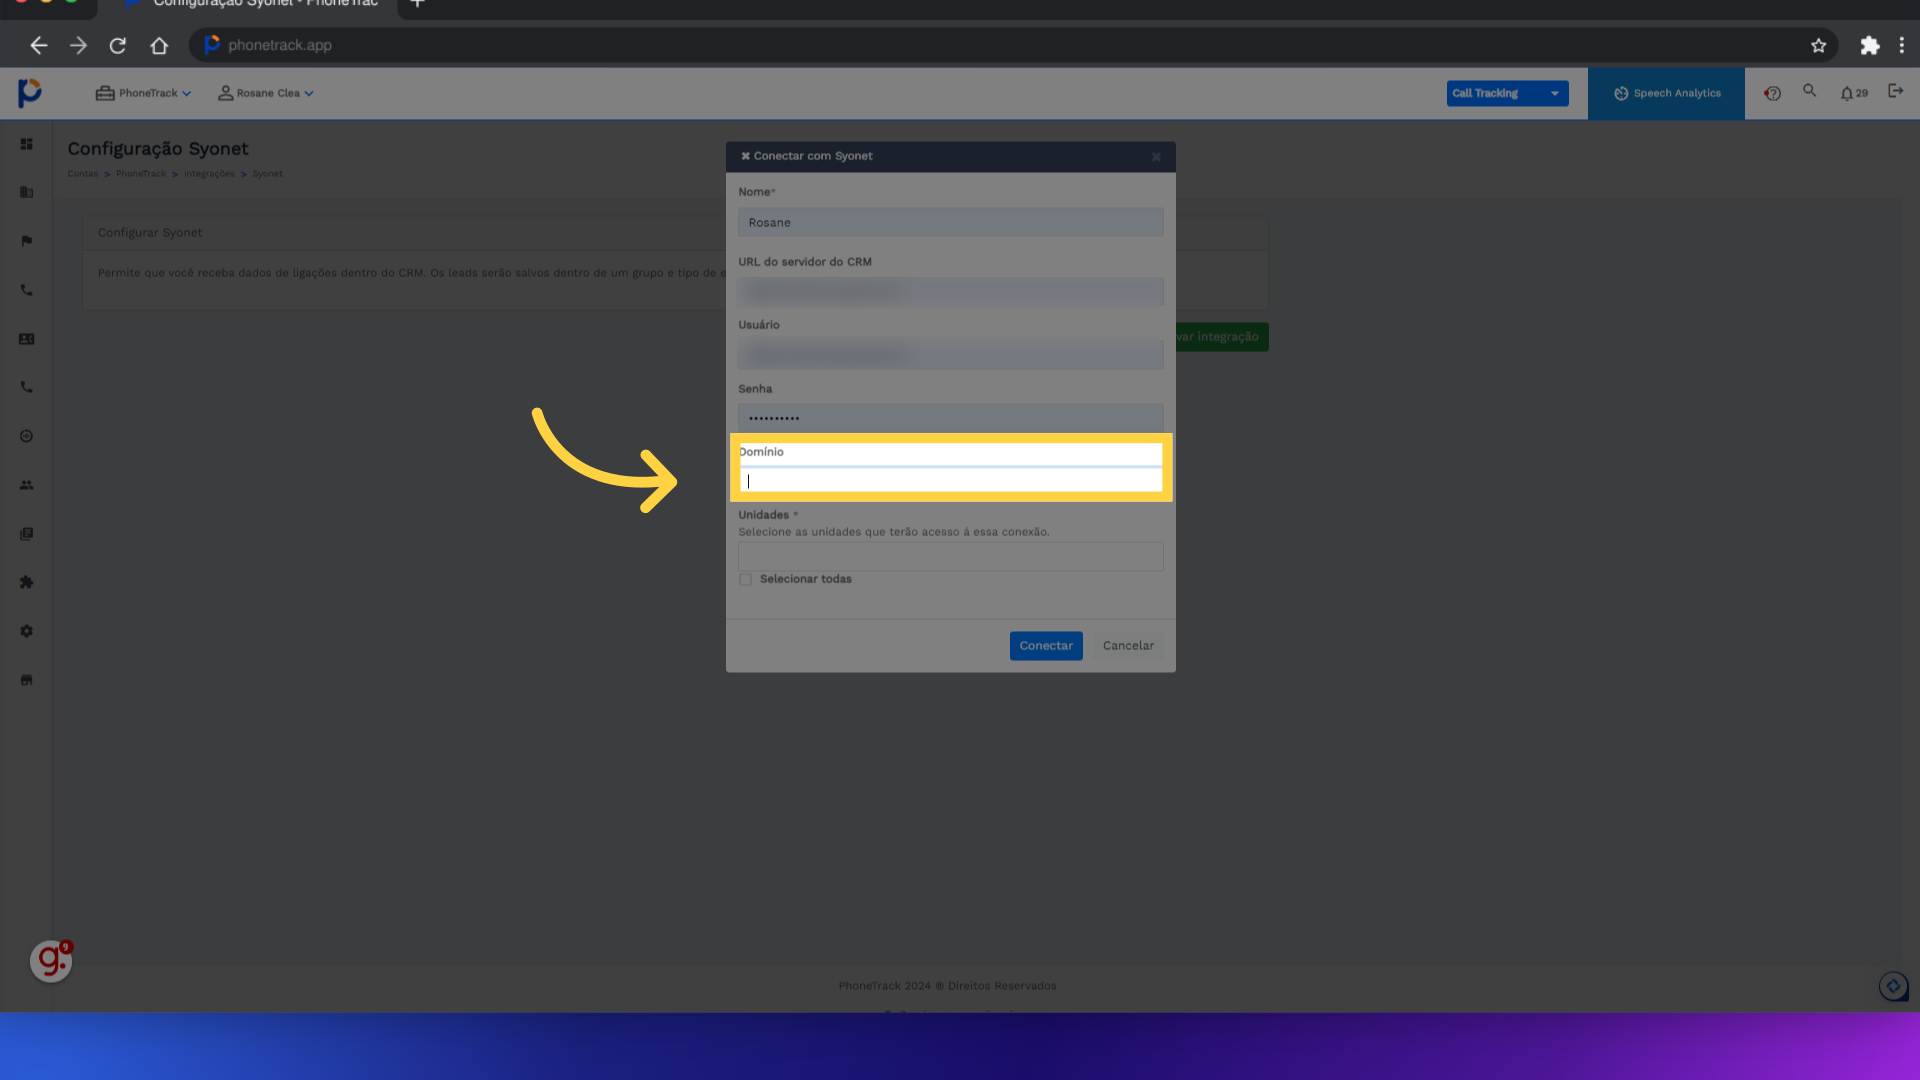Open the browser three-dot menu
This screenshot has height=1080, width=1920.
(1902, 45)
